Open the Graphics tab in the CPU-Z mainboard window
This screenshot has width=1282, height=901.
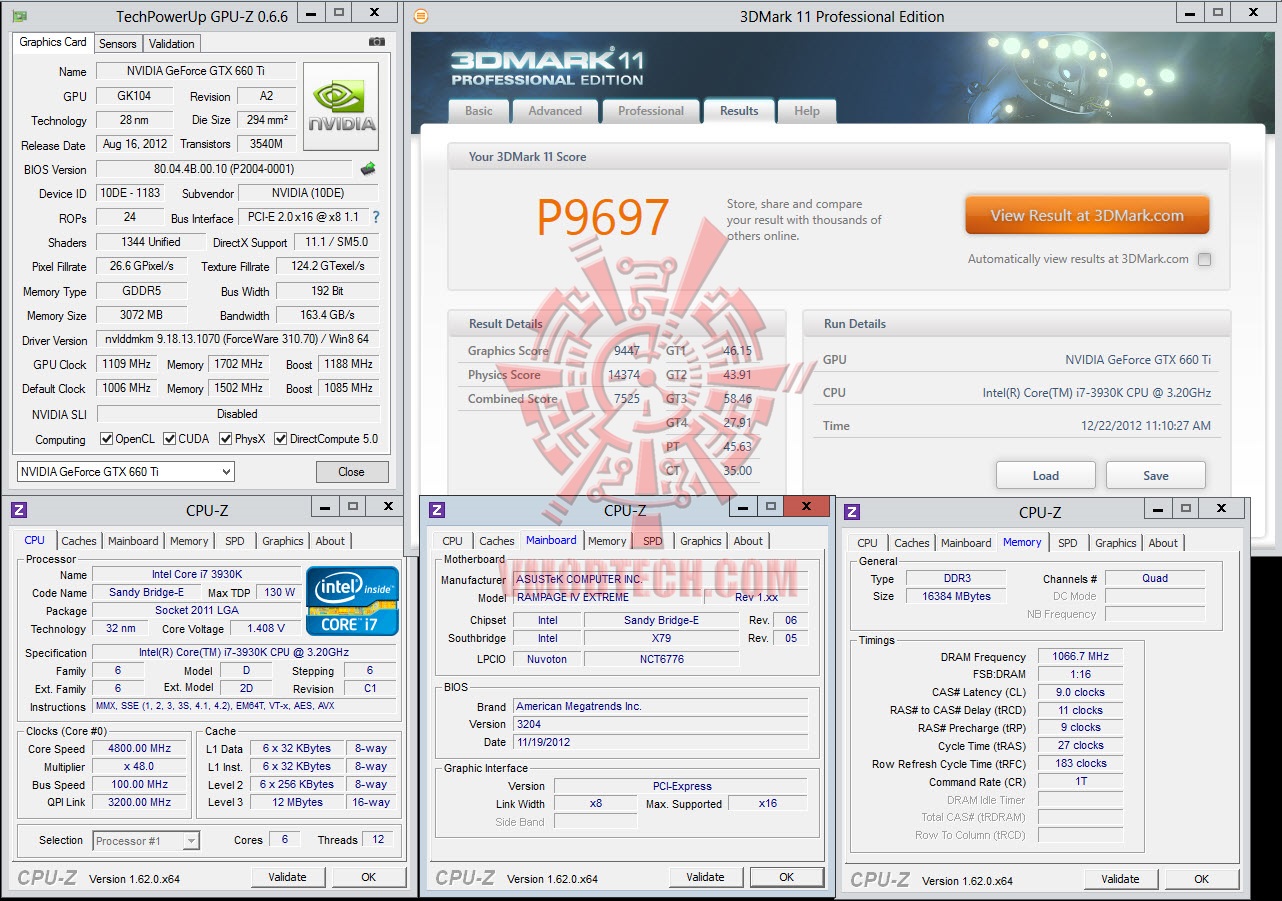tap(701, 541)
